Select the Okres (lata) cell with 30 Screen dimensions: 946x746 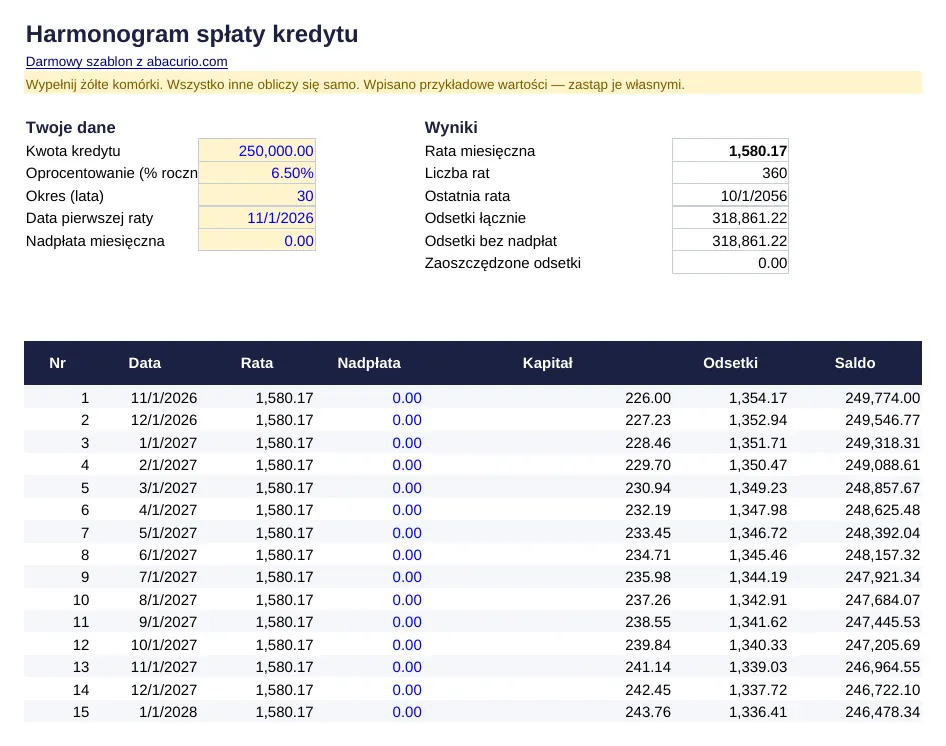[x=257, y=196]
